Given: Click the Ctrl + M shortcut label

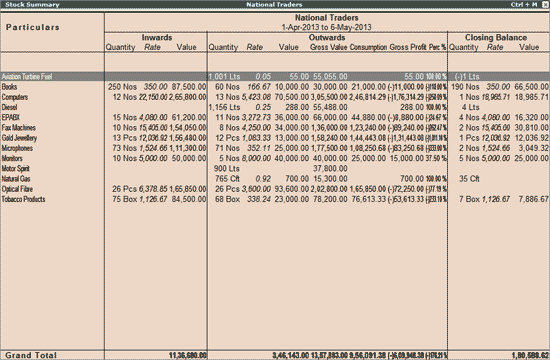Looking at the screenshot, I should click(x=524, y=5).
